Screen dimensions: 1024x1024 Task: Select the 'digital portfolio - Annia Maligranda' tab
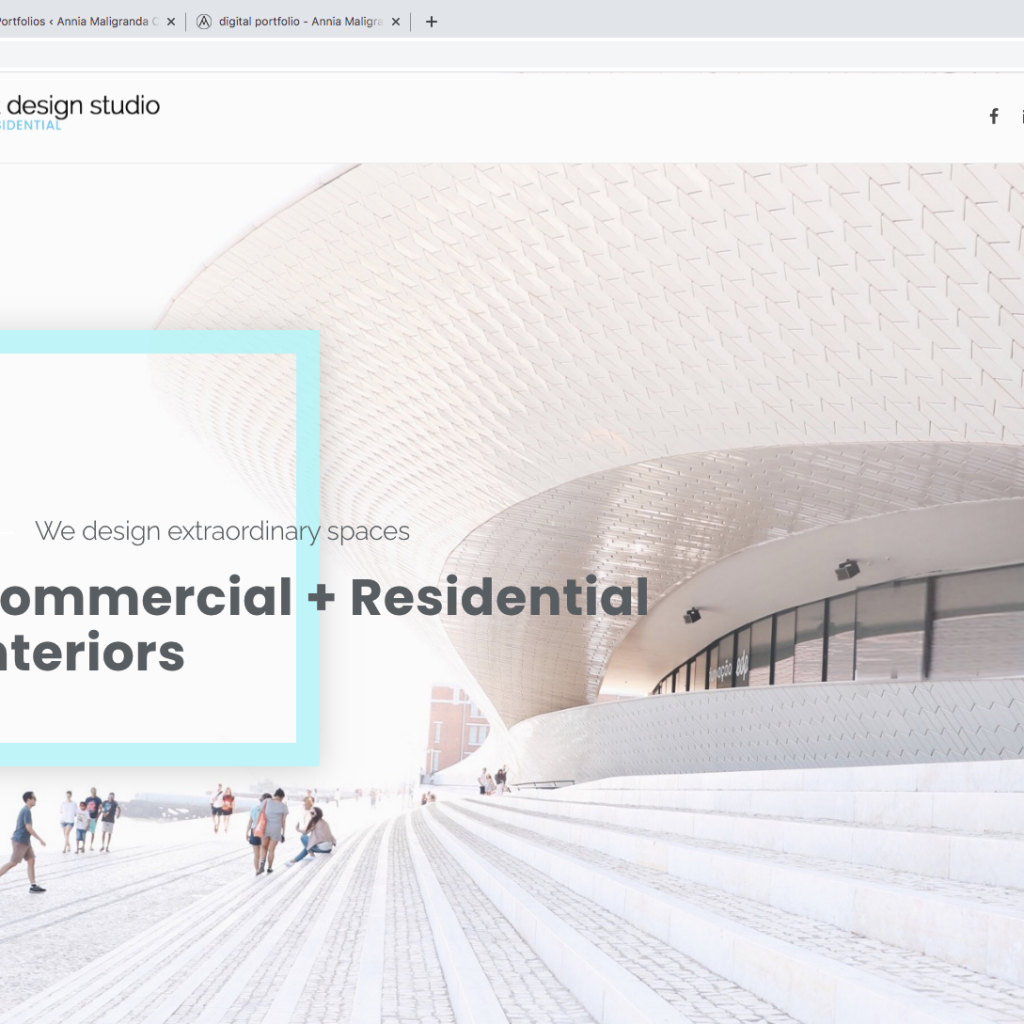pyautogui.click(x=300, y=21)
